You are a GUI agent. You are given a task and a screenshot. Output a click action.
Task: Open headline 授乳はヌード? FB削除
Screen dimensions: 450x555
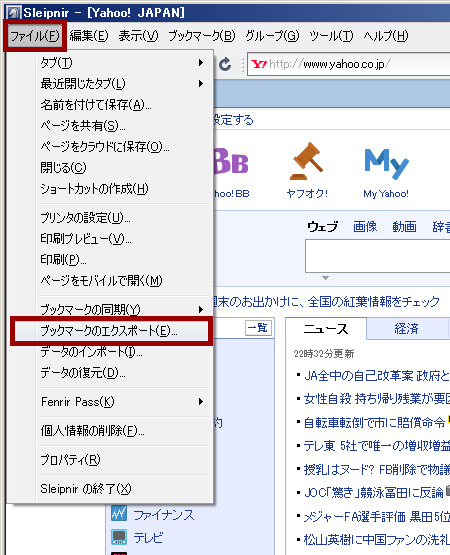coord(377,469)
